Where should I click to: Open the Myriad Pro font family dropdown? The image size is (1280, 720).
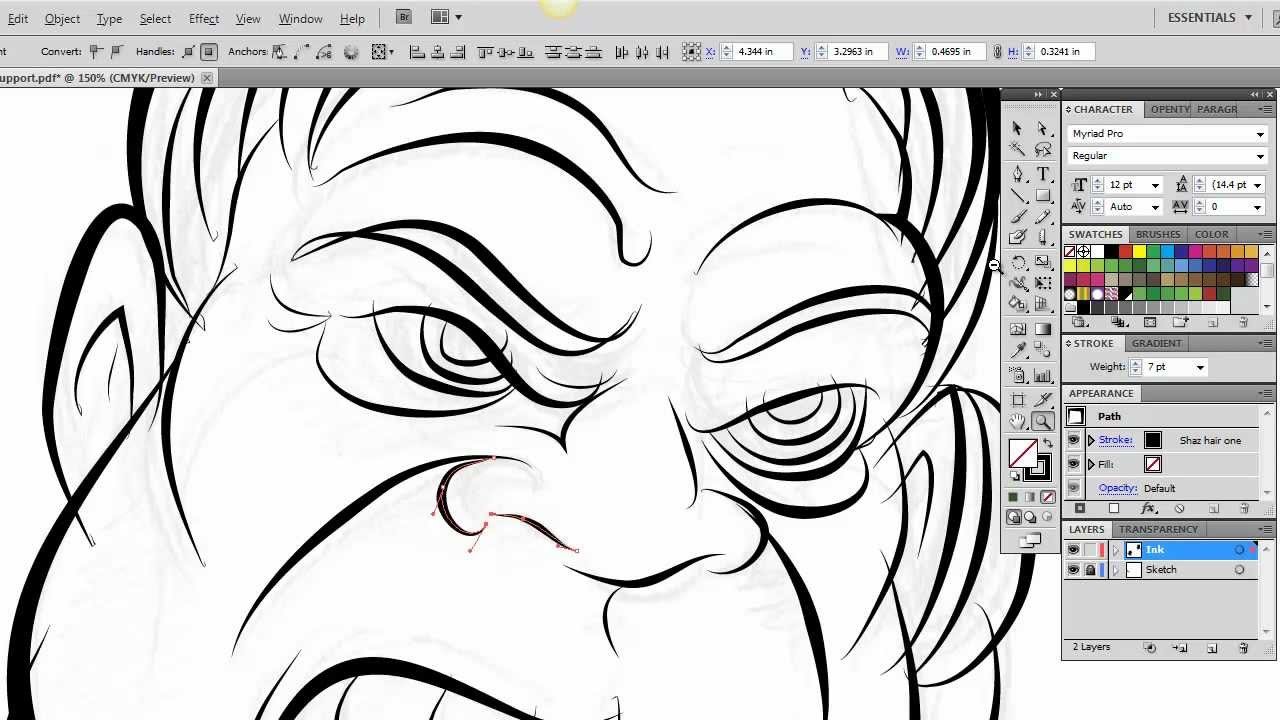pos(1260,134)
